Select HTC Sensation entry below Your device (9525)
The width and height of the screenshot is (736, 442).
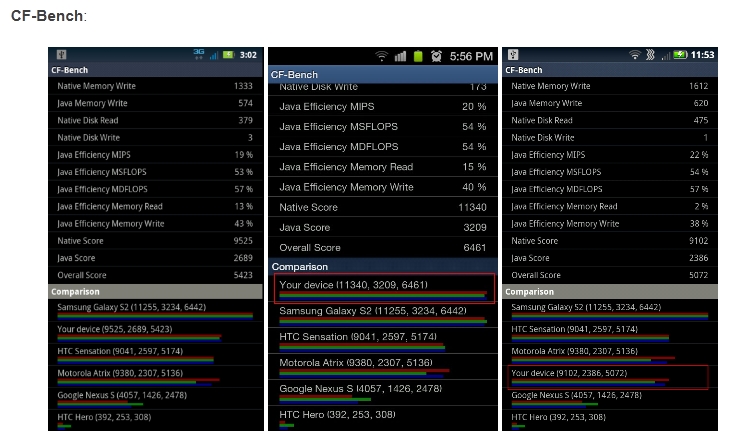pos(155,355)
